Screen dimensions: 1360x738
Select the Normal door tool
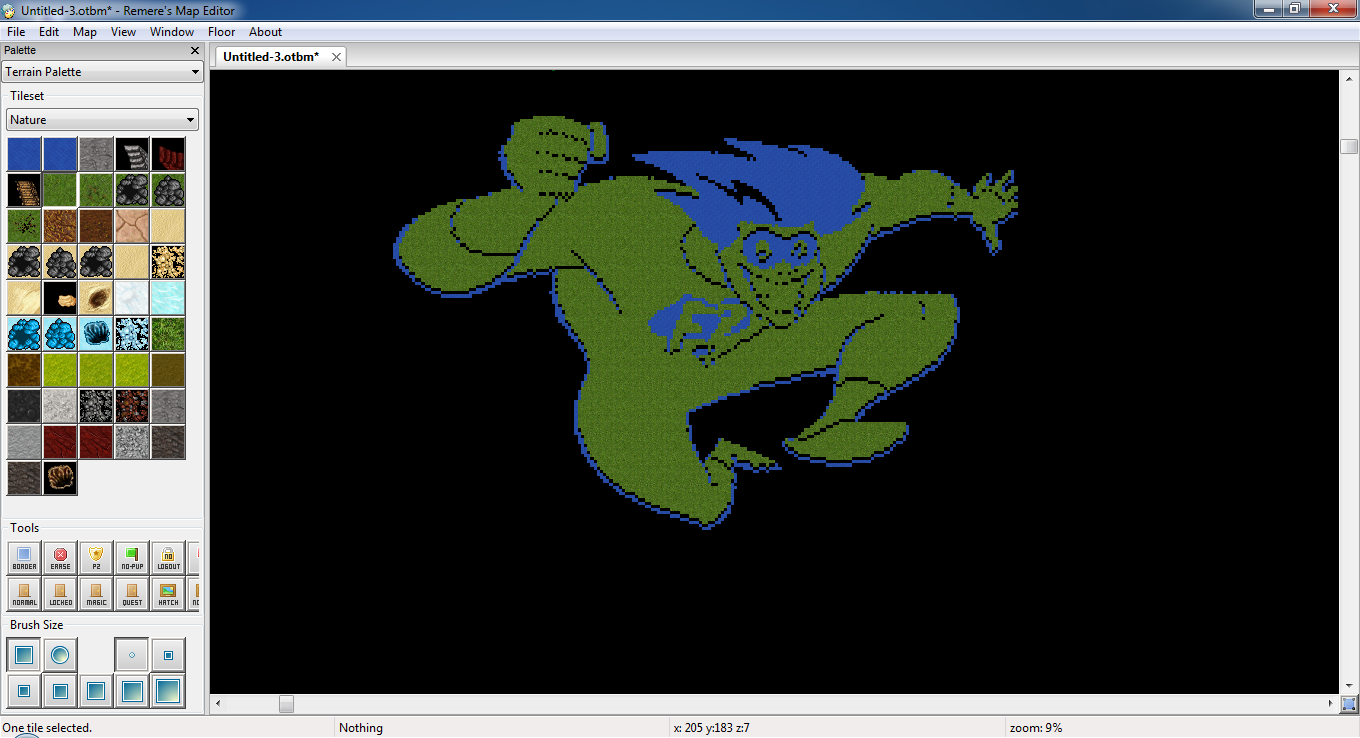click(24, 594)
